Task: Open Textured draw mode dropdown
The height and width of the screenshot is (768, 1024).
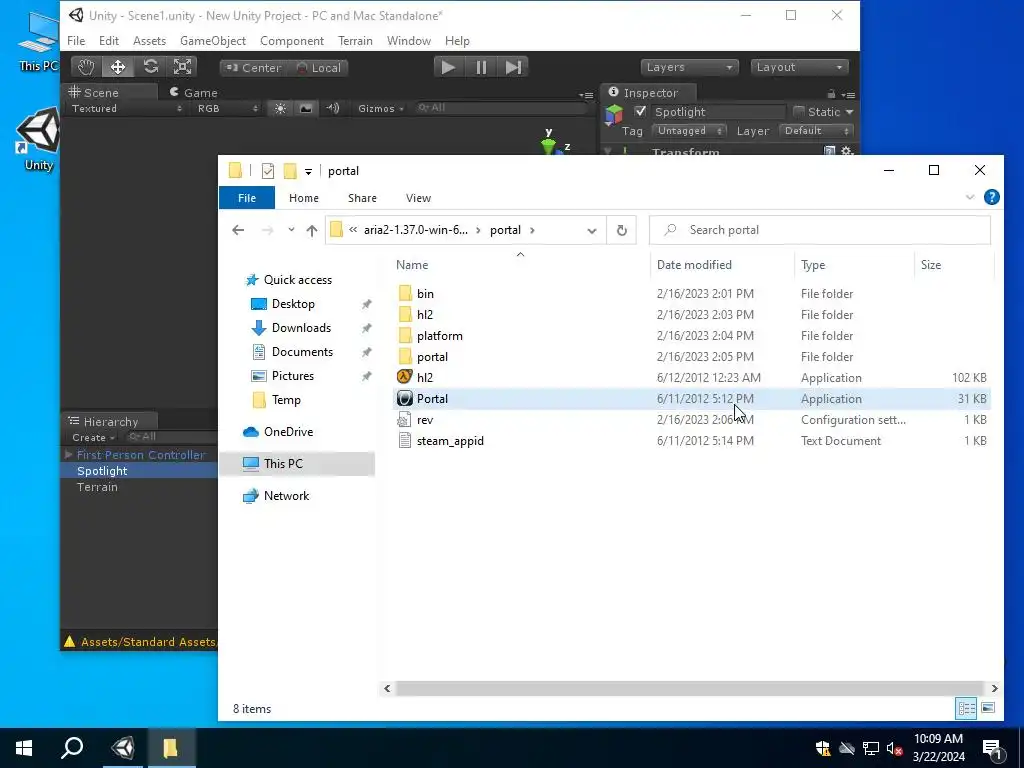Action: pos(127,108)
